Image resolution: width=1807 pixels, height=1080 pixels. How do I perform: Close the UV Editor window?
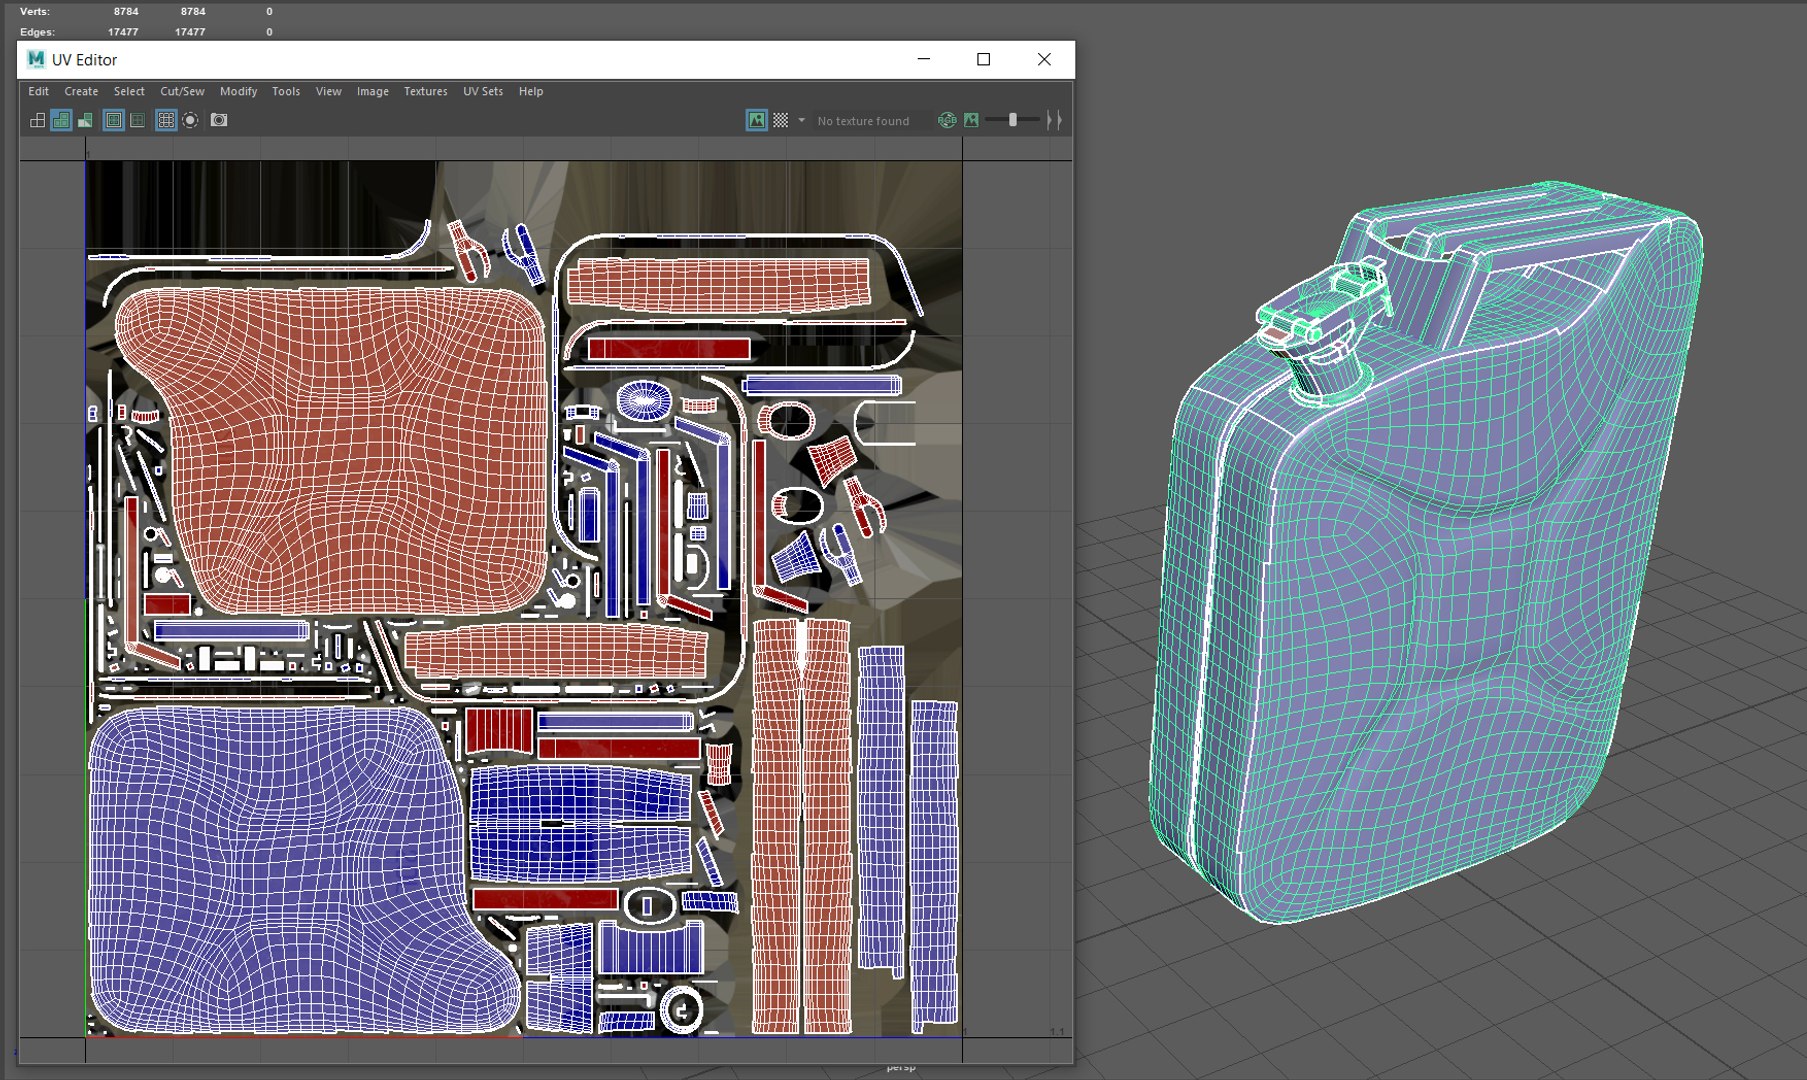tap(1044, 59)
